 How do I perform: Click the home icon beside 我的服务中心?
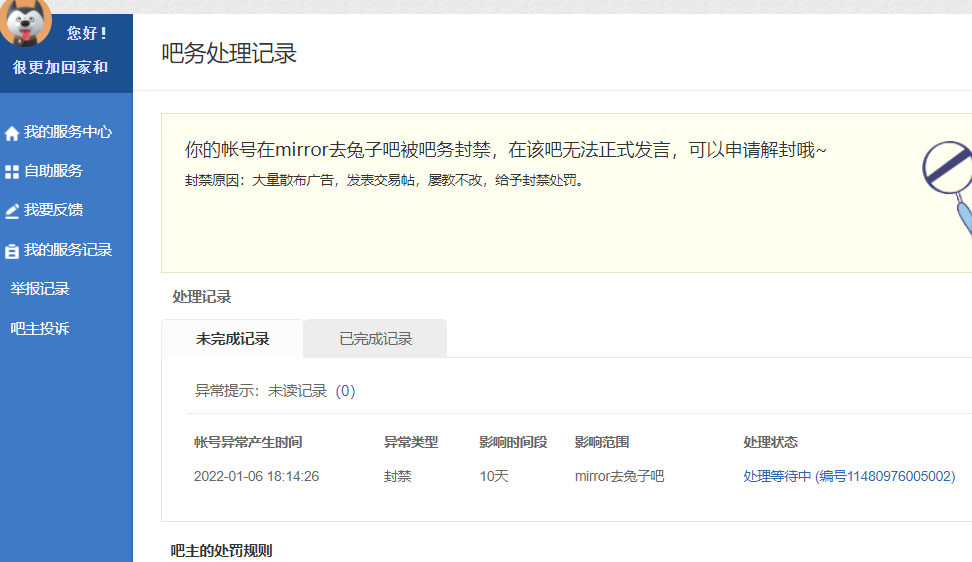click(12, 133)
